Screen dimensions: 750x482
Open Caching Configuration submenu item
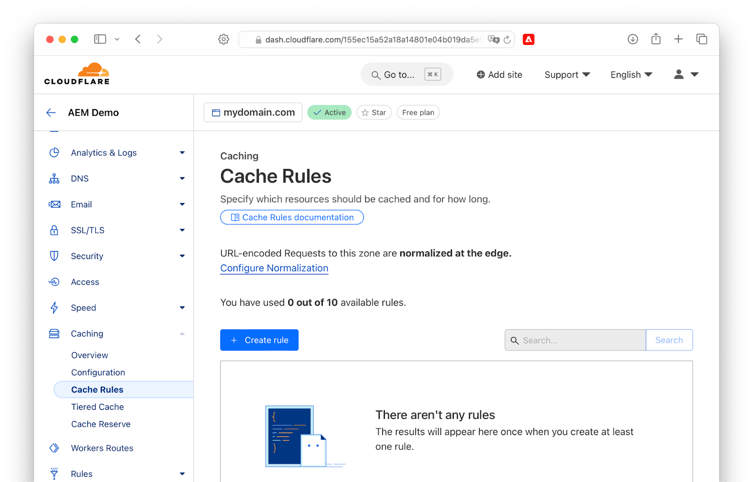coord(98,372)
